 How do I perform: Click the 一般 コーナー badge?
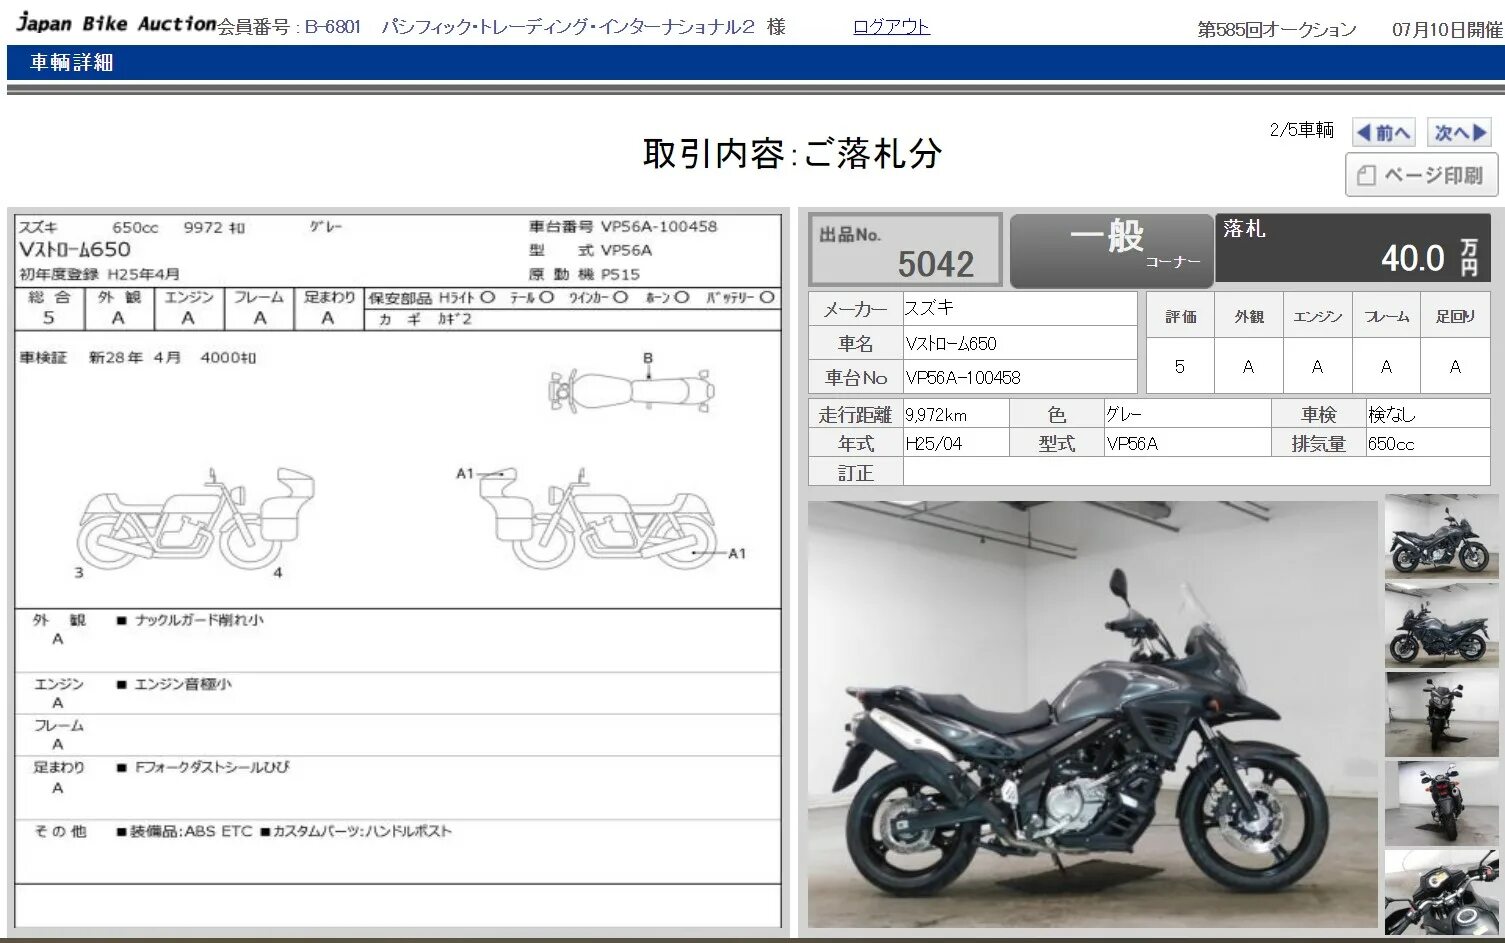click(x=1111, y=249)
